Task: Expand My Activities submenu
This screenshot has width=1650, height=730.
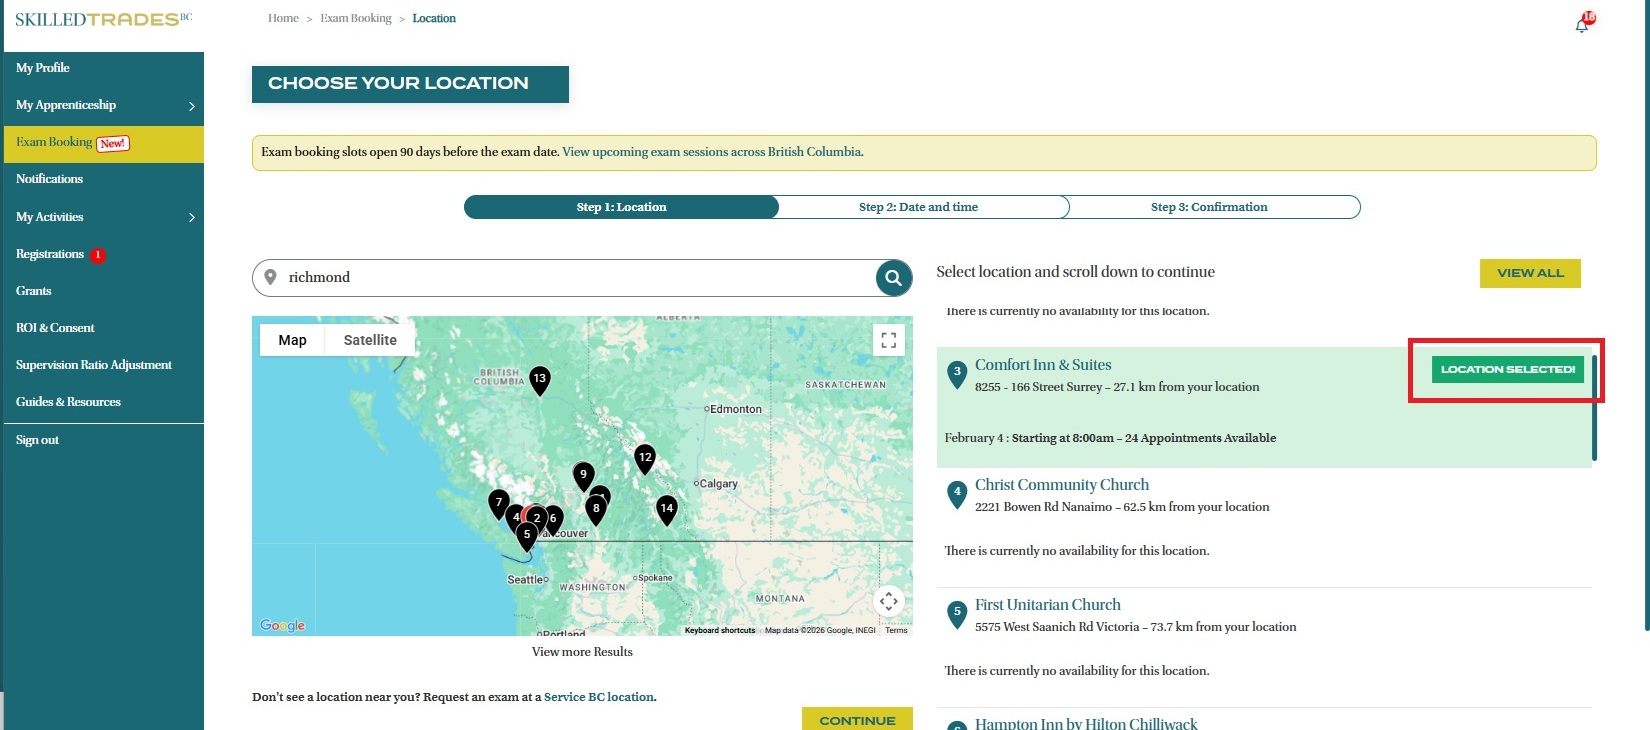Action: [191, 217]
